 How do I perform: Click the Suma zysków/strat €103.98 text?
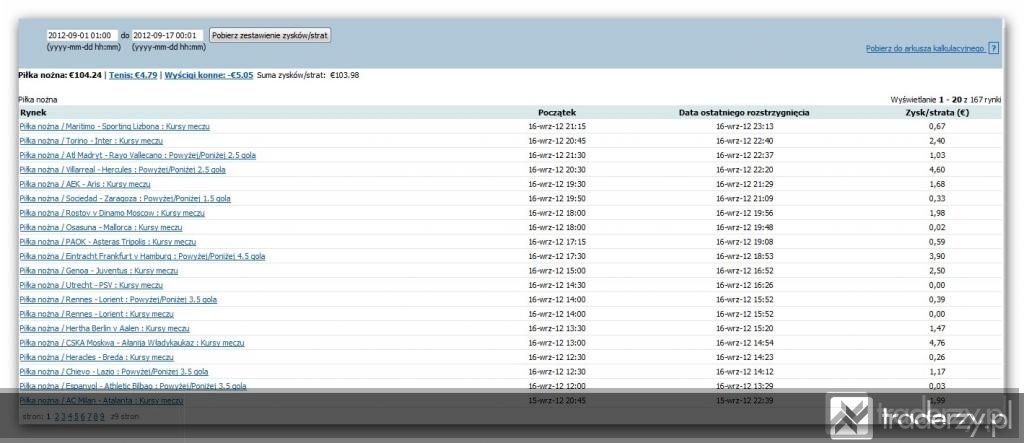(x=308, y=75)
